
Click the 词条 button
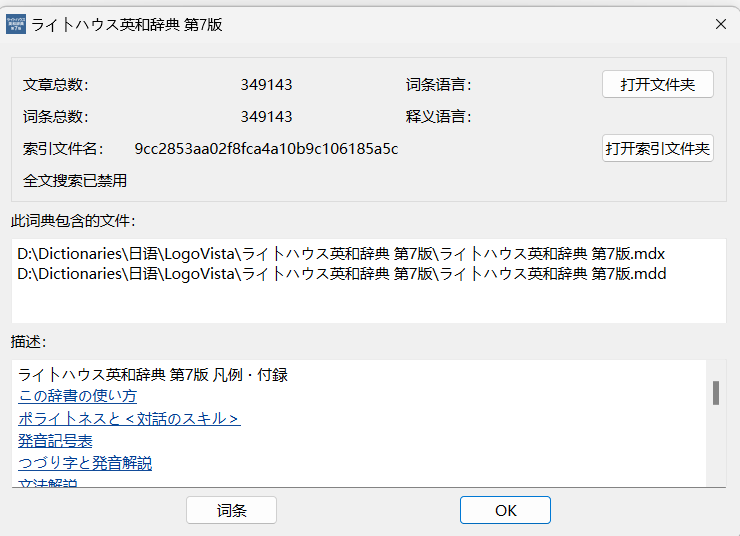click(231, 510)
